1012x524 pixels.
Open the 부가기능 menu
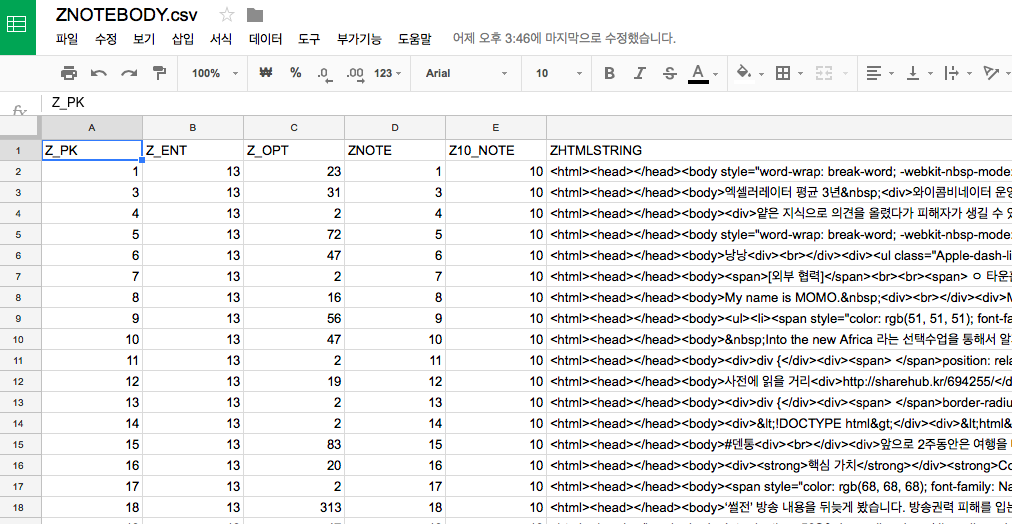pyautogui.click(x=359, y=39)
